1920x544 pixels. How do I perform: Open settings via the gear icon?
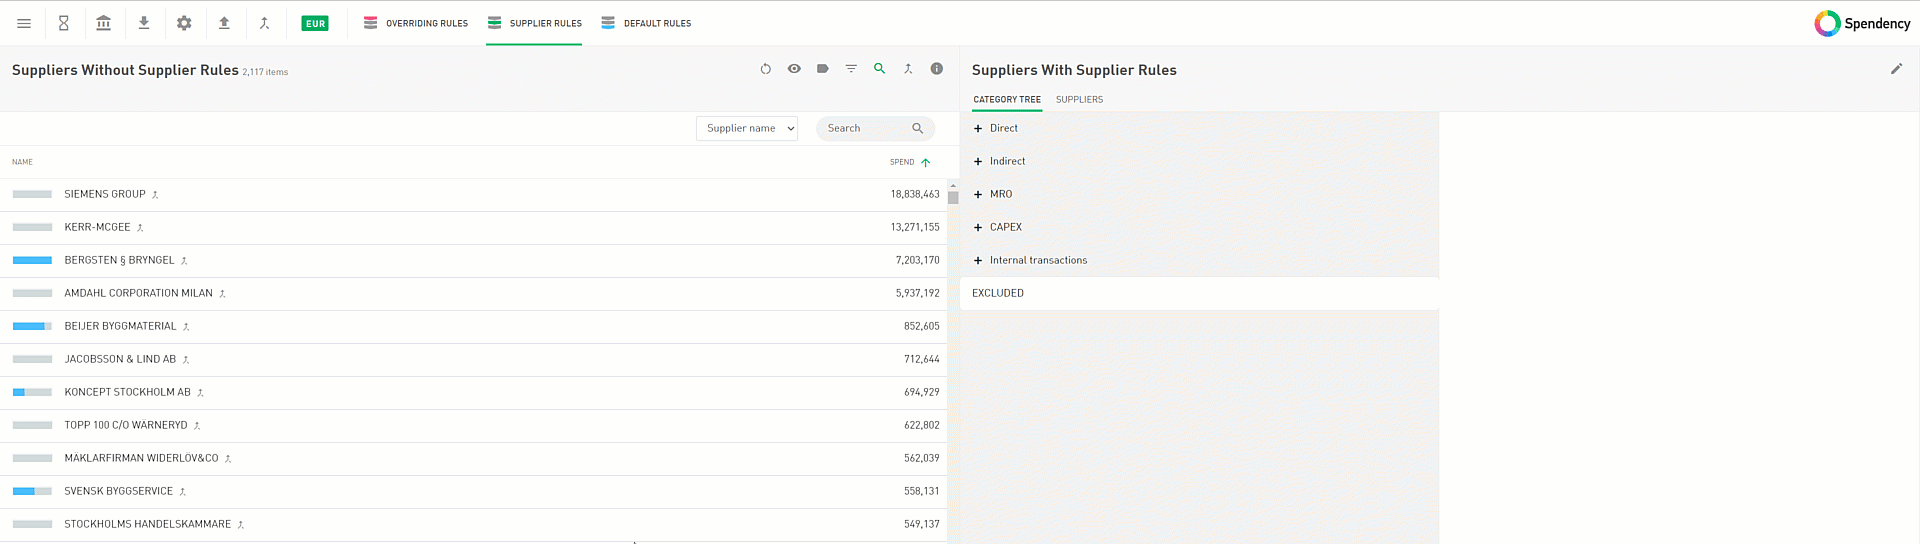tap(184, 23)
